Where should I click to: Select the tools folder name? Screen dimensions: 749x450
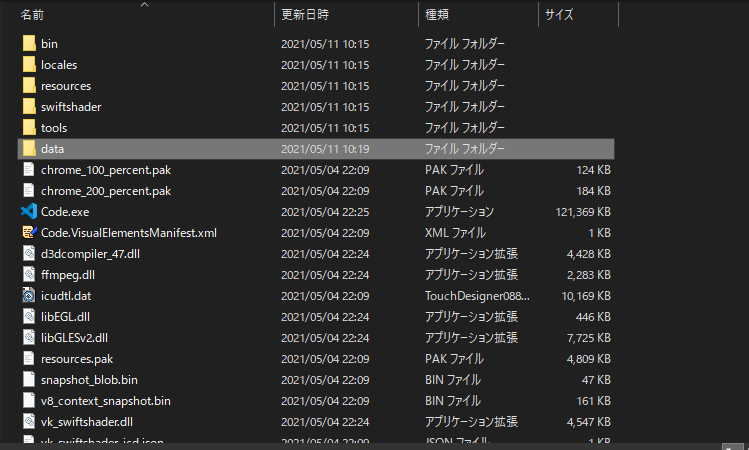pos(54,128)
